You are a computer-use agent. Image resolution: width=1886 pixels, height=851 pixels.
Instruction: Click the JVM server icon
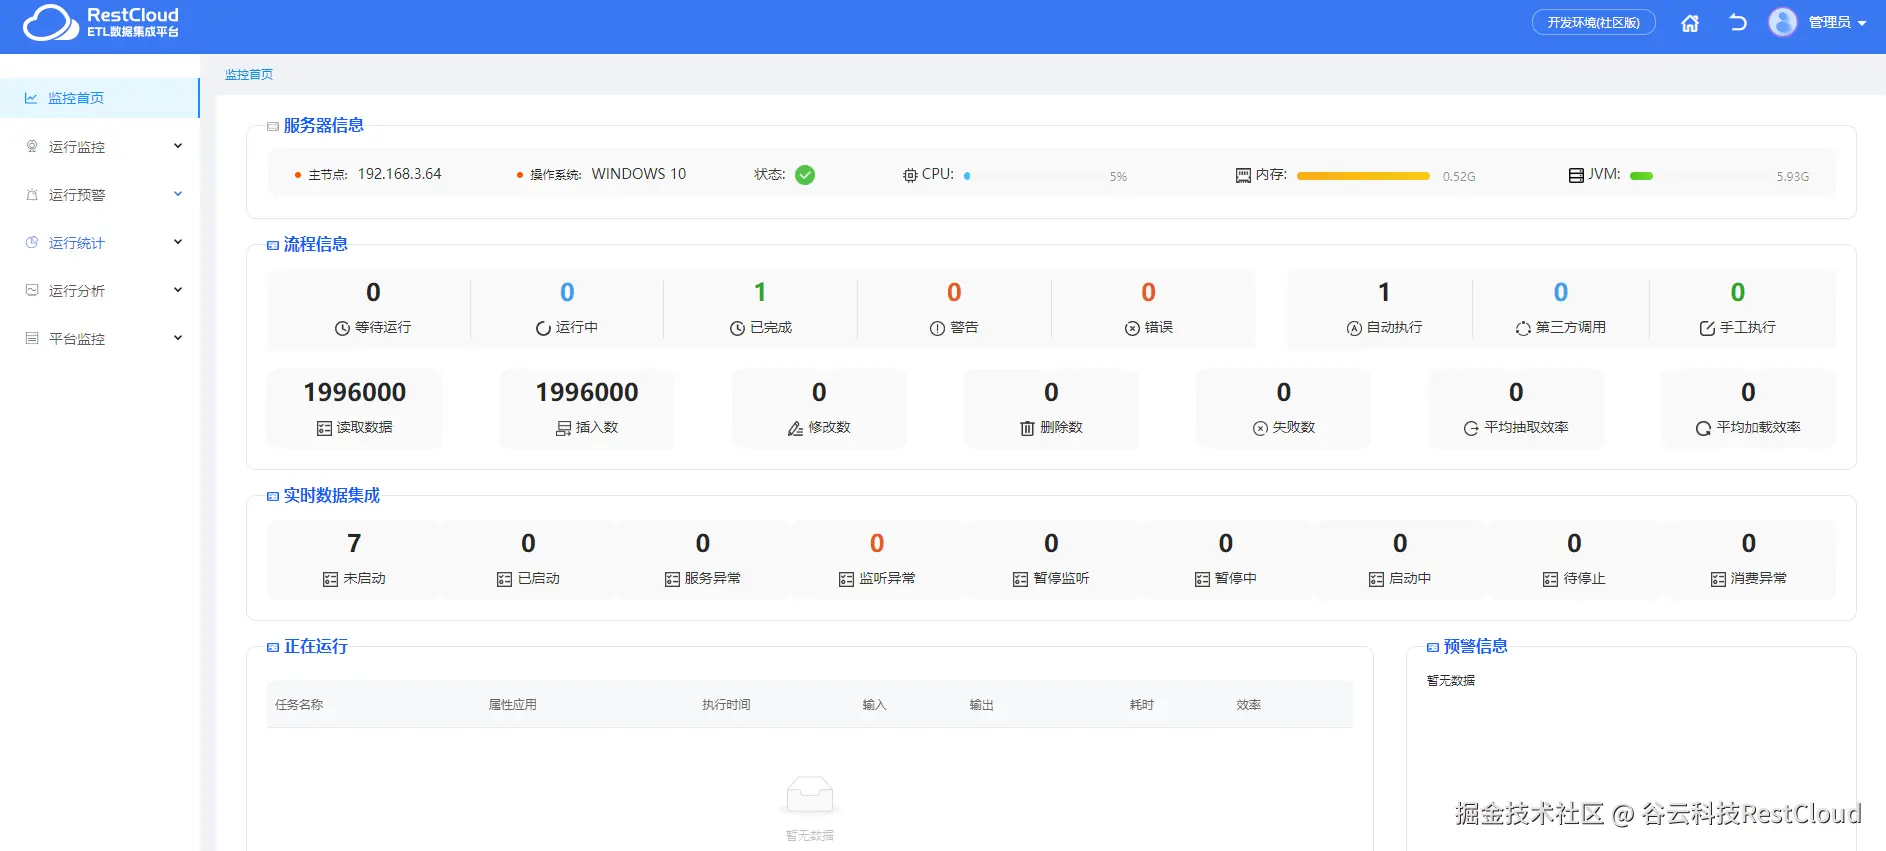(1576, 175)
